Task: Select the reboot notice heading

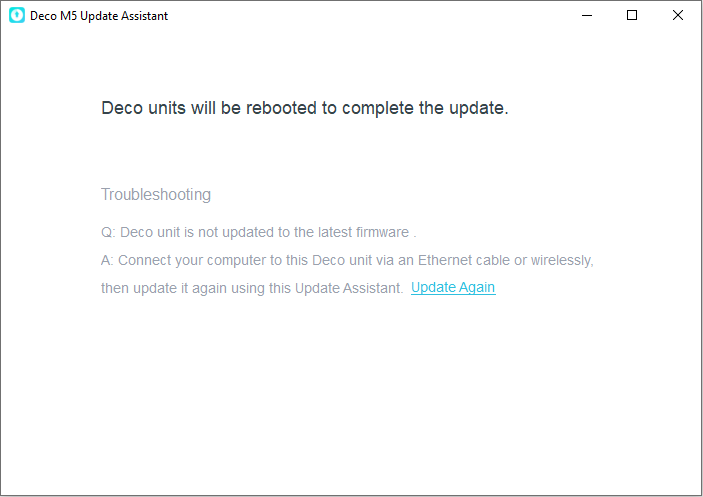Action: pyautogui.click(x=305, y=108)
